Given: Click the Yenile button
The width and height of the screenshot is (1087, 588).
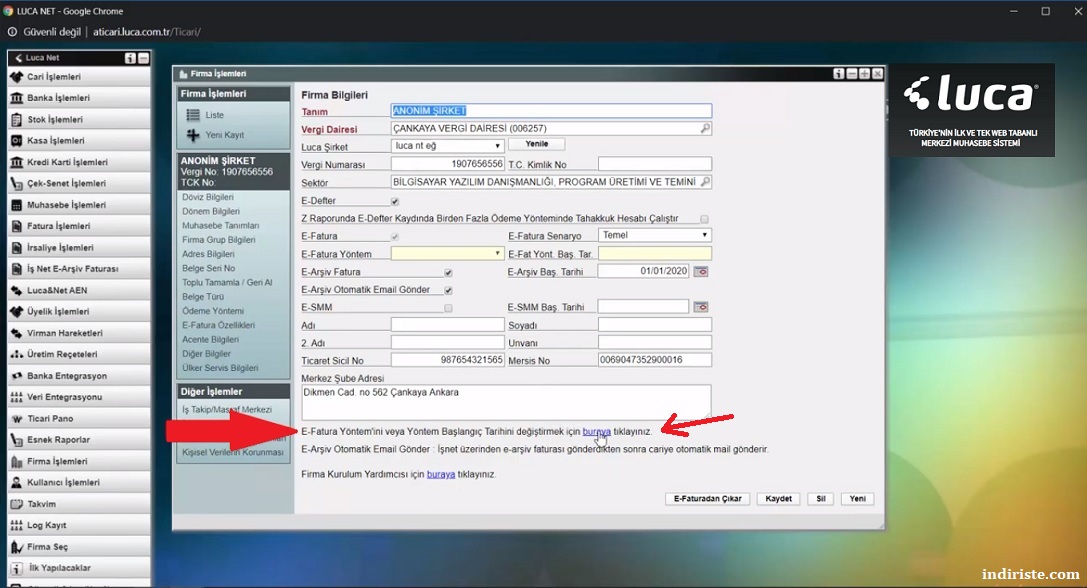Looking at the screenshot, I should 537,144.
